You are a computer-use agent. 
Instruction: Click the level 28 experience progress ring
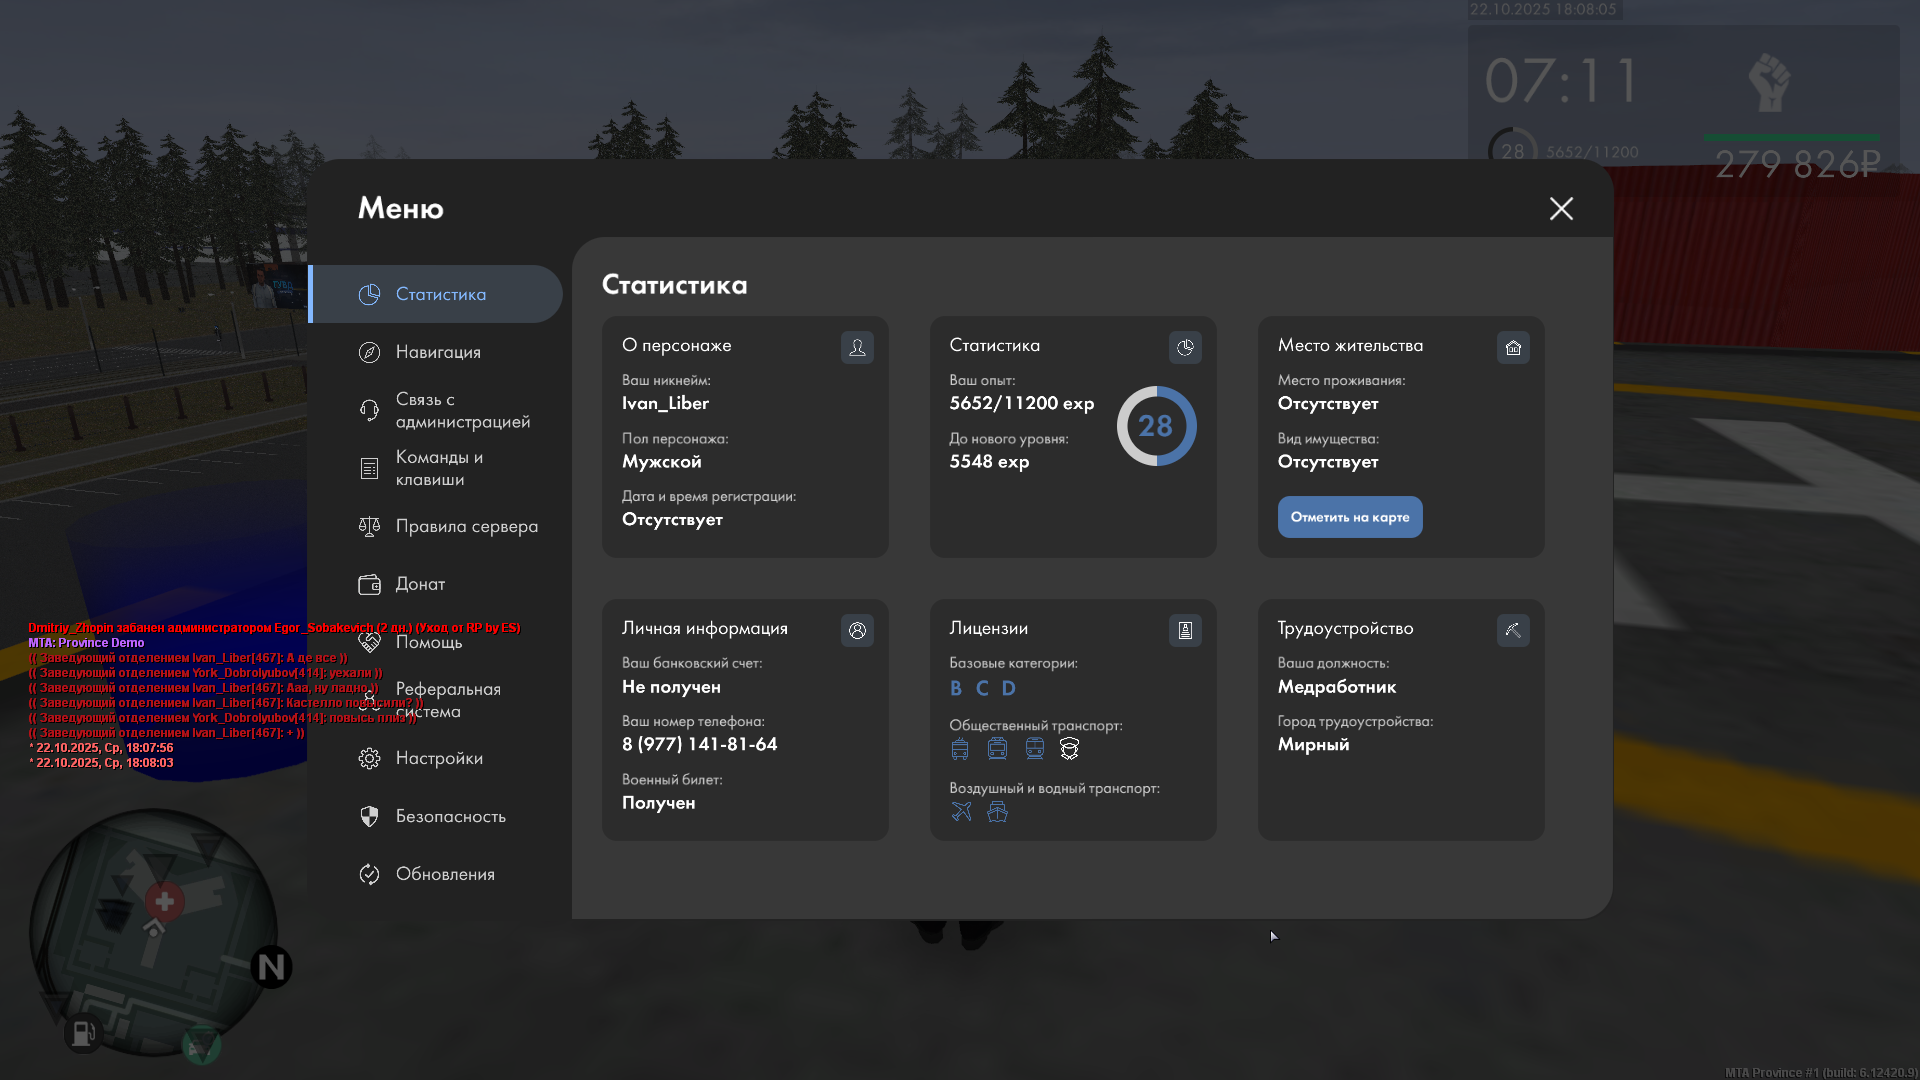[x=1156, y=426]
